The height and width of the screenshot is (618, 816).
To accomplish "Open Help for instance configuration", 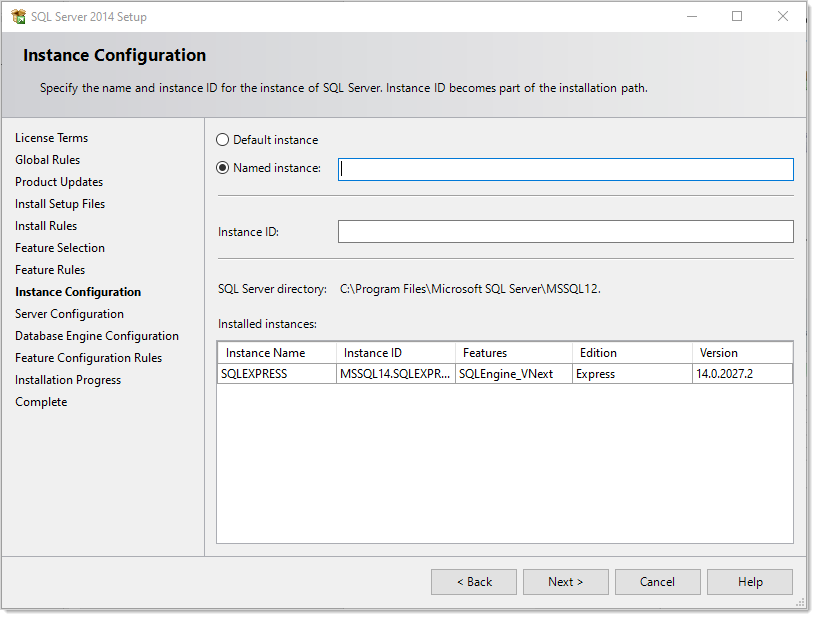I will pos(749,582).
